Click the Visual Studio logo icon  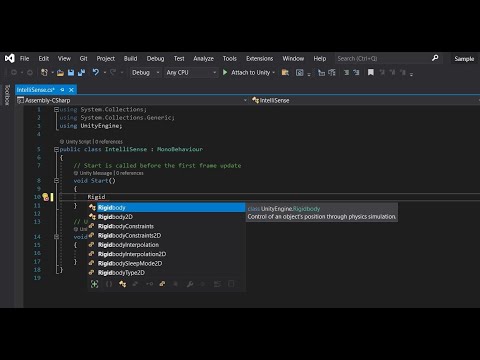pos(9,58)
